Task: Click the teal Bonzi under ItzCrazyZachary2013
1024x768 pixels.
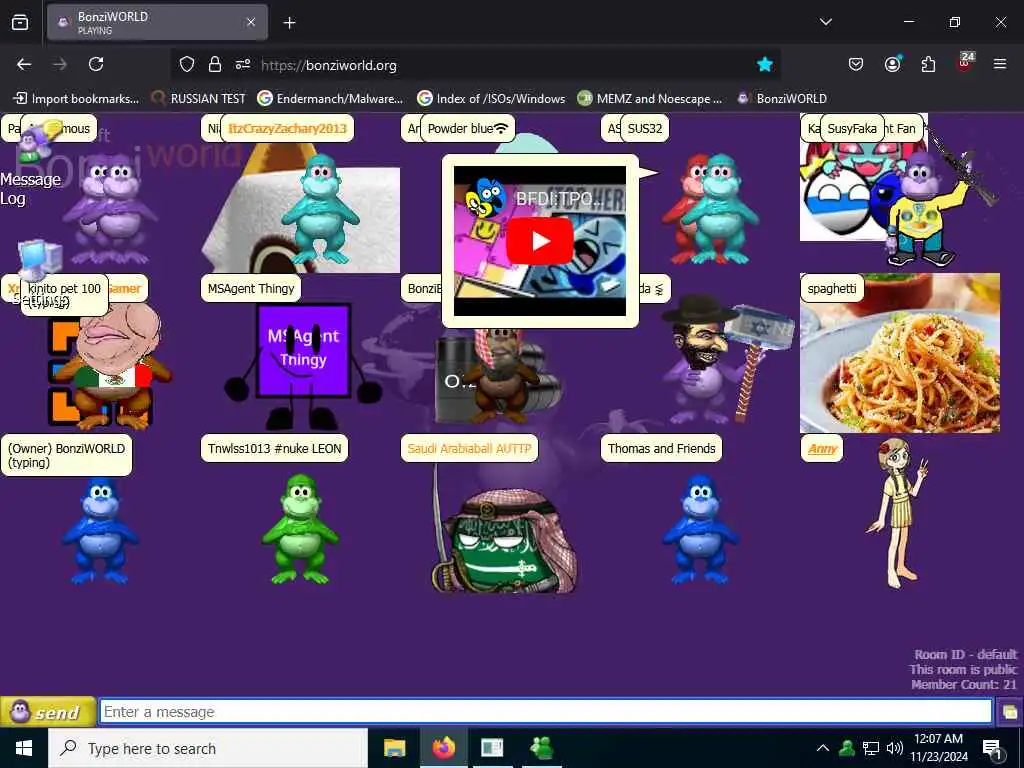Action: (x=320, y=210)
